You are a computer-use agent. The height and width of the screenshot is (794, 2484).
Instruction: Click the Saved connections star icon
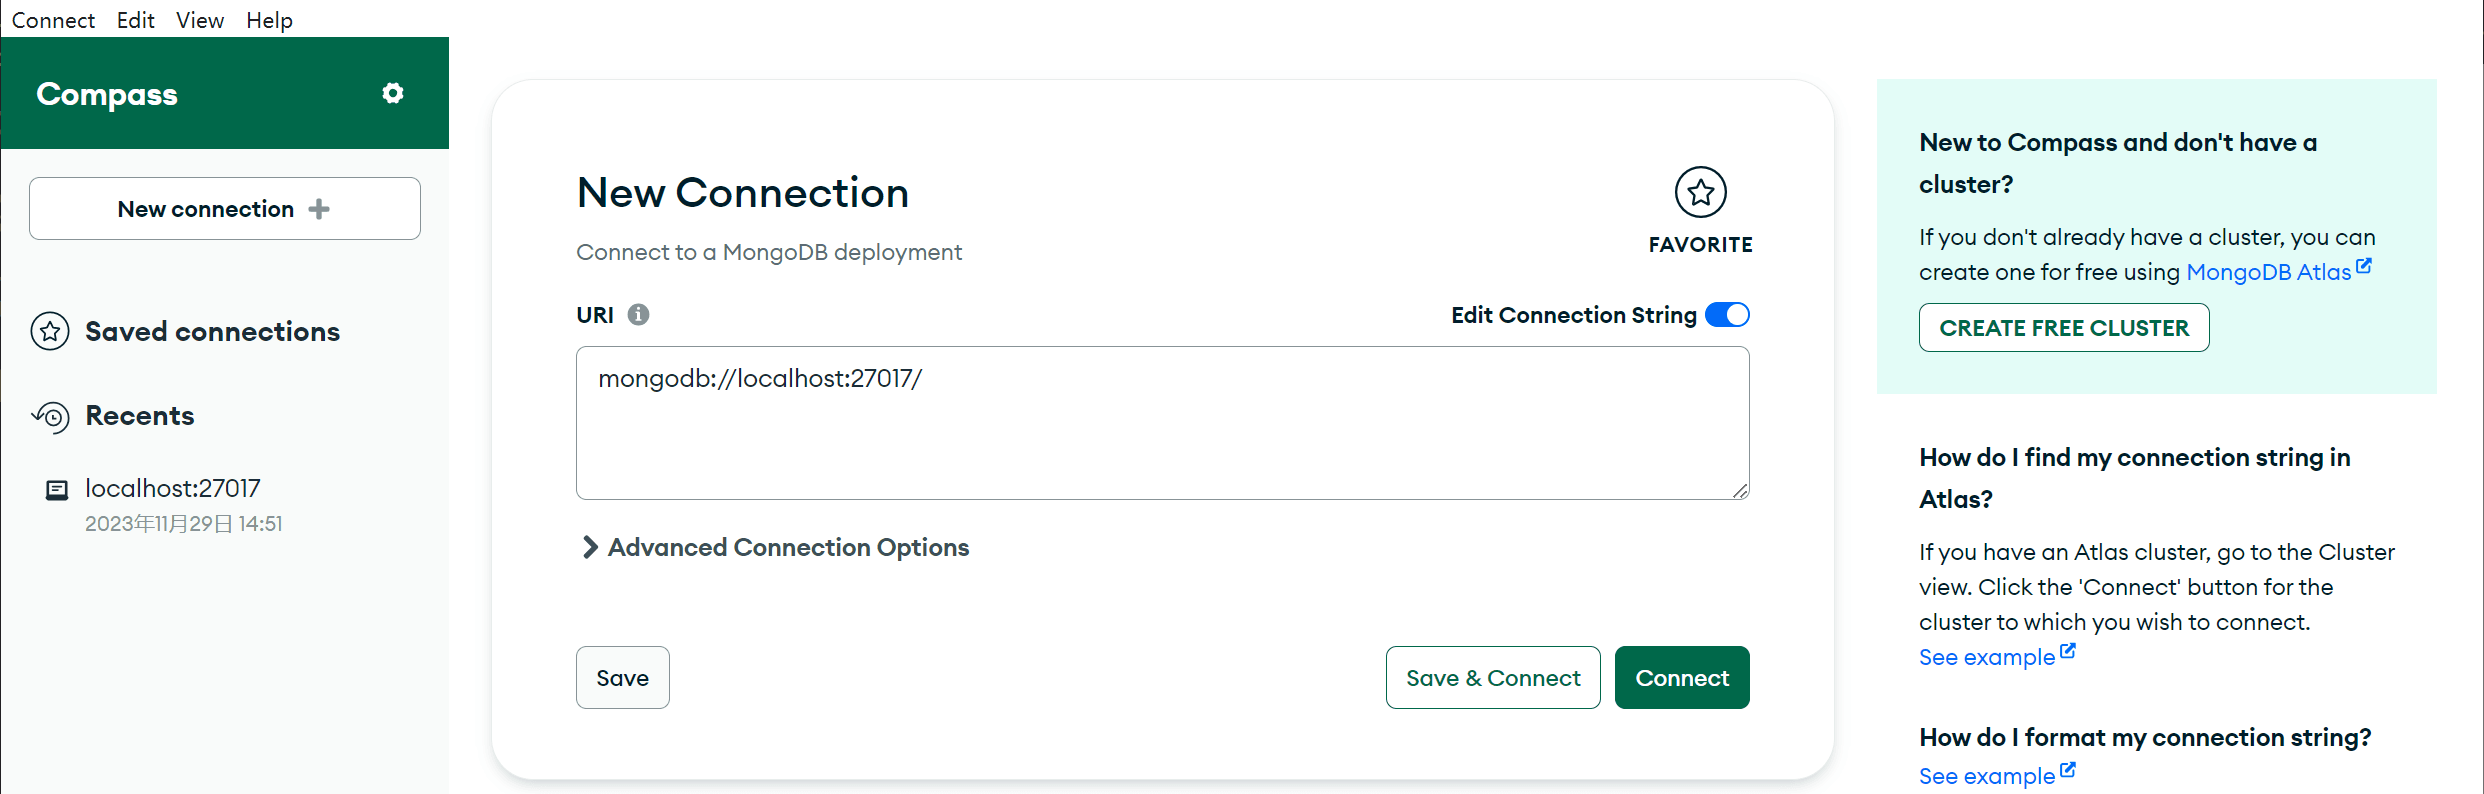(x=50, y=331)
